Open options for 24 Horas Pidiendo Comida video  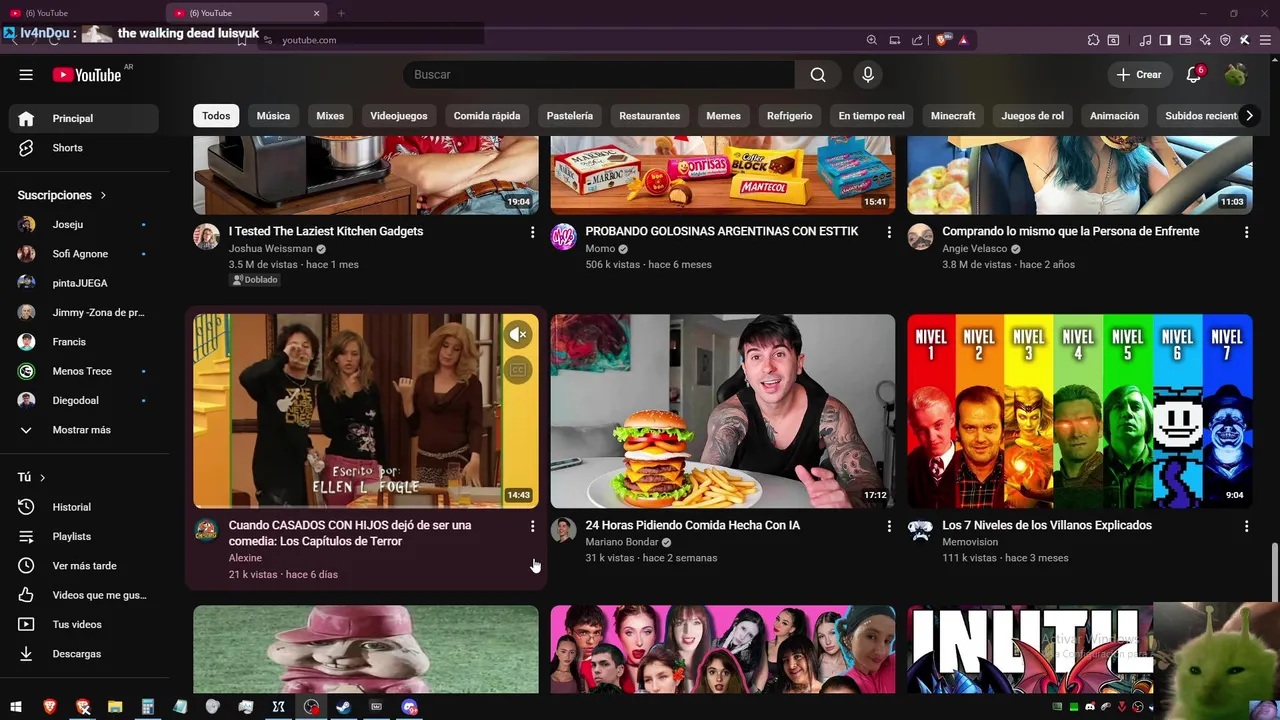click(889, 526)
